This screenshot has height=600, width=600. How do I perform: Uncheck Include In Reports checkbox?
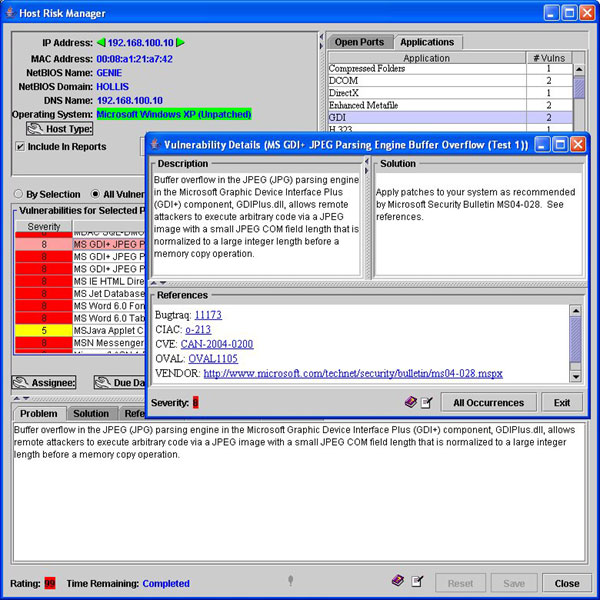pos(21,146)
